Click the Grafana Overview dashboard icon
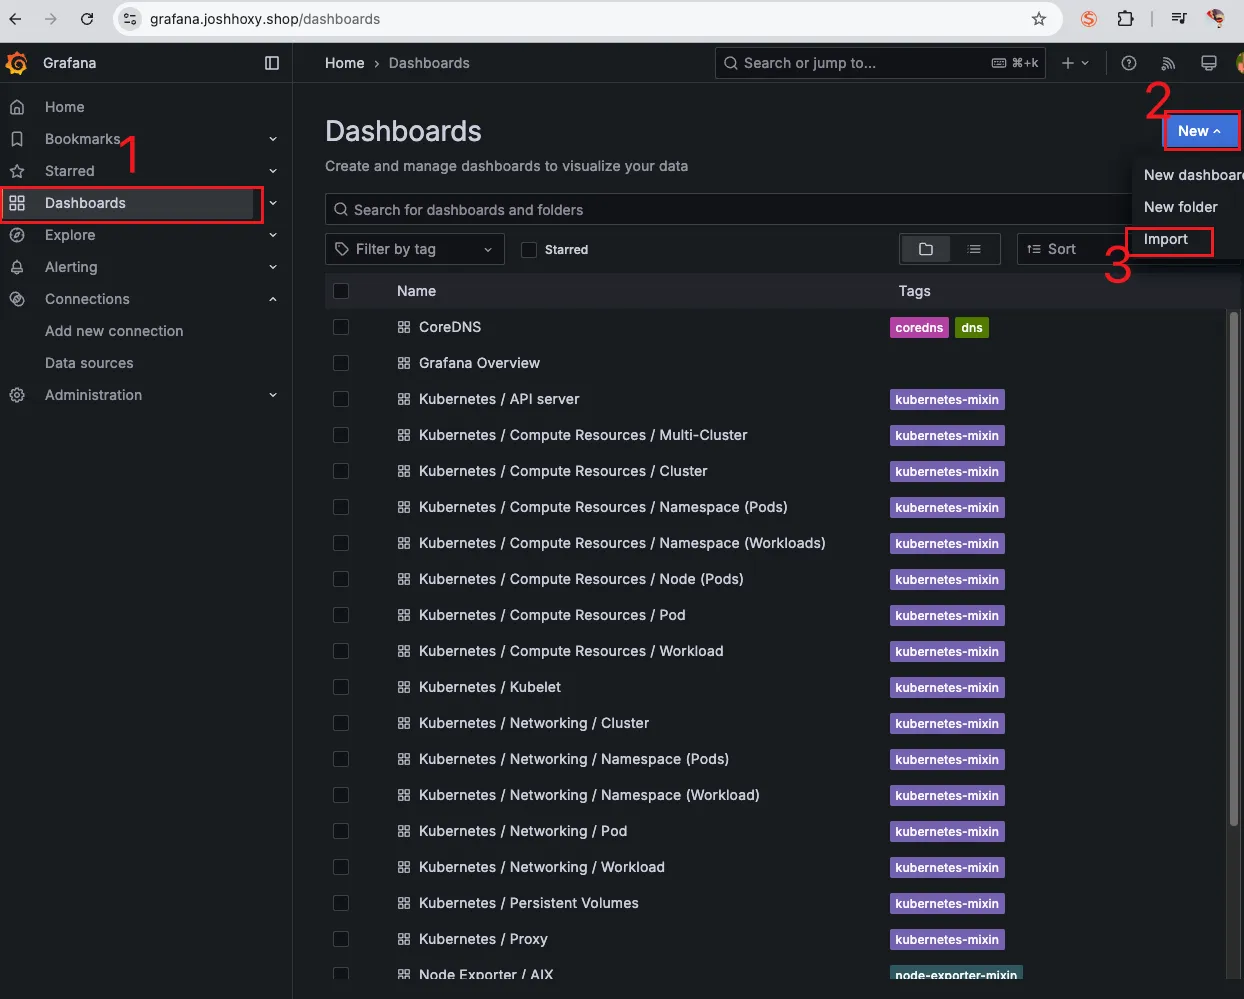The height and width of the screenshot is (999, 1244). tap(404, 363)
